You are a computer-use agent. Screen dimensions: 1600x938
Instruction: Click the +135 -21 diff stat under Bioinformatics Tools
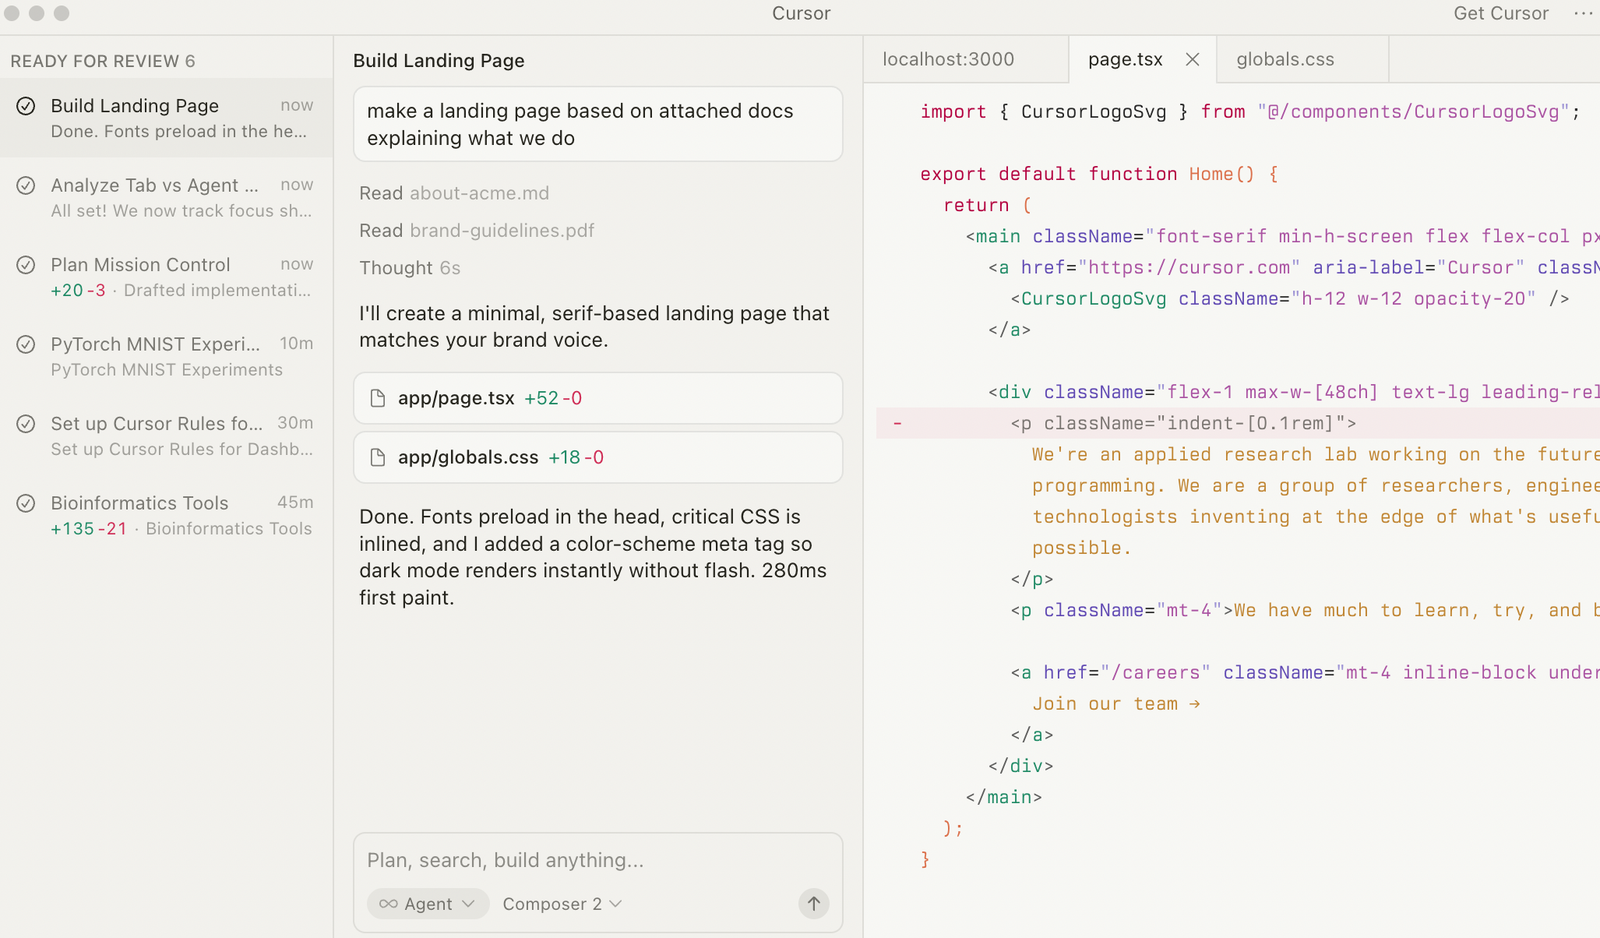coord(89,528)
